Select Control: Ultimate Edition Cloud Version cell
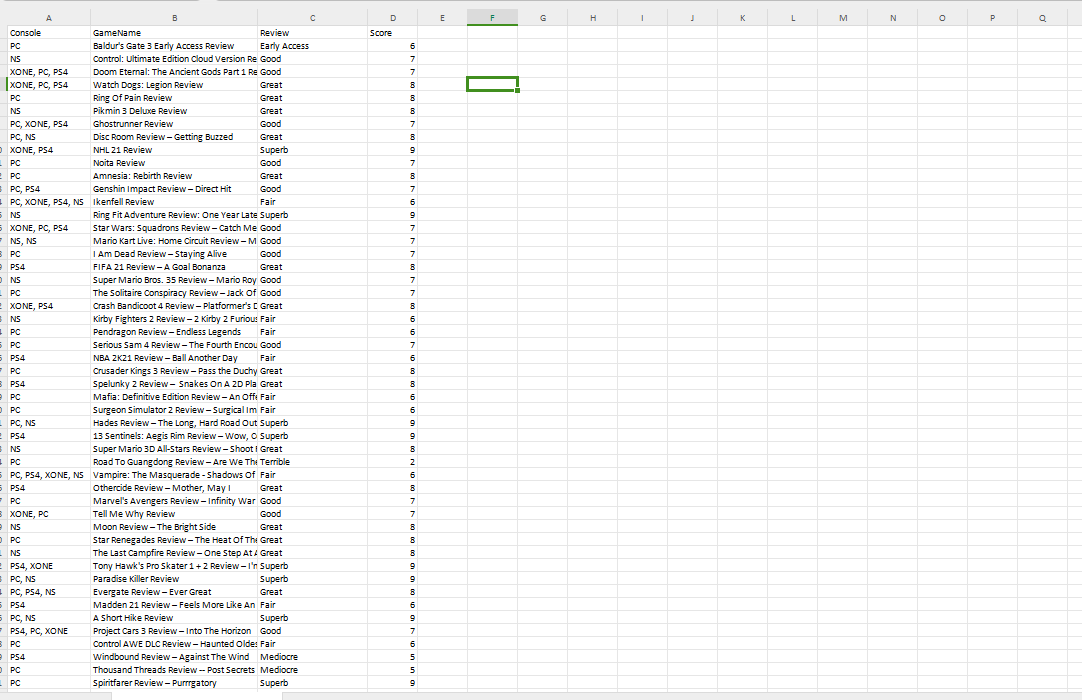The width and height of the screenshot is (1082, 700). 174,59
